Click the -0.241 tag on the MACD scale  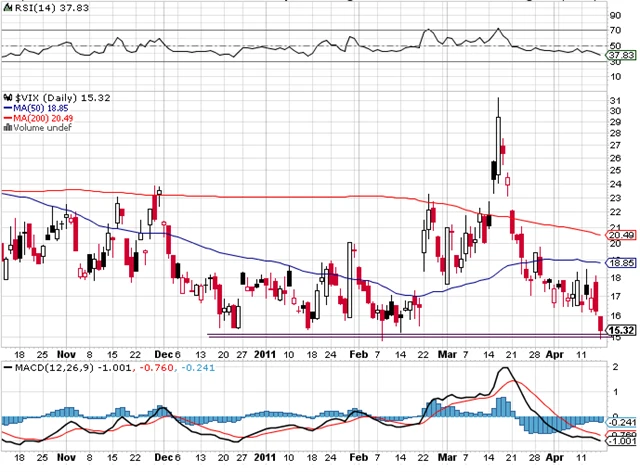tap(621, 423)
